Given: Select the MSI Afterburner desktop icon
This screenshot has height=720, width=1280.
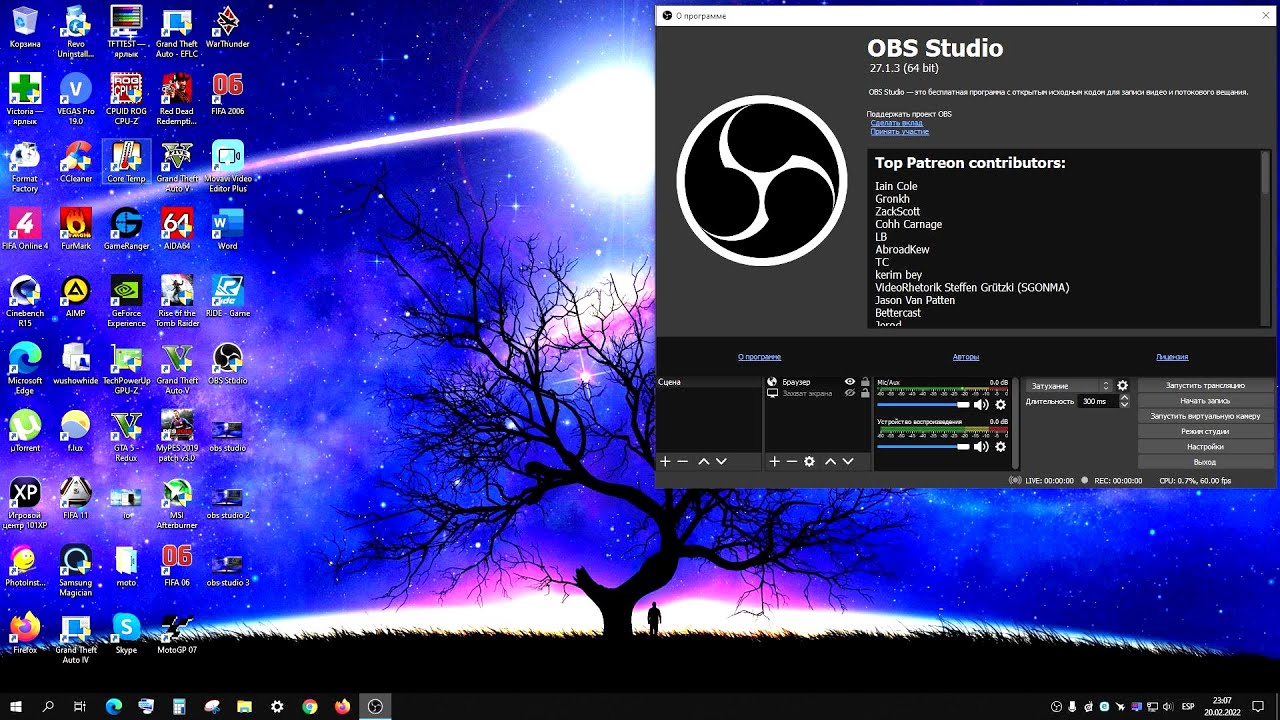Looking at the screenshot, I should pos(177,504).
